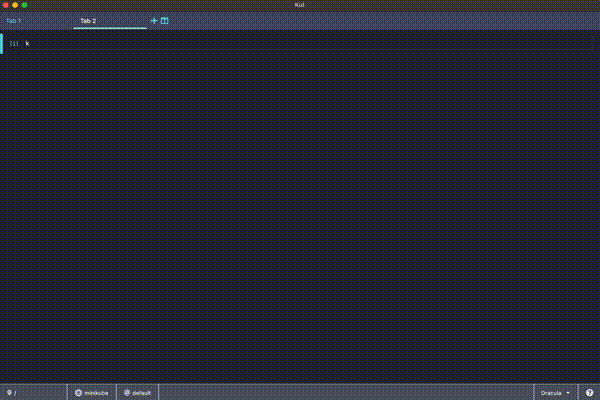Click the green active block bar
The image size is (600, 400).
click(x=2, y=43)
